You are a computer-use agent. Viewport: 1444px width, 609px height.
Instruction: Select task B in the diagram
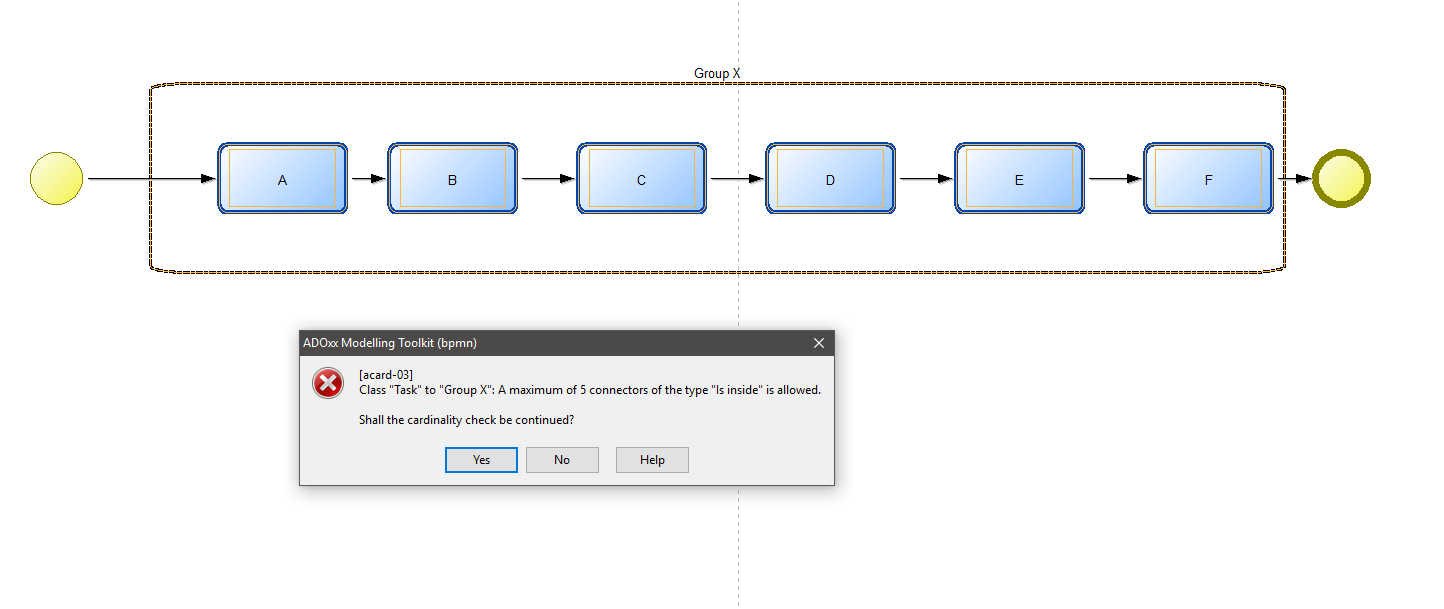[452, 179]
